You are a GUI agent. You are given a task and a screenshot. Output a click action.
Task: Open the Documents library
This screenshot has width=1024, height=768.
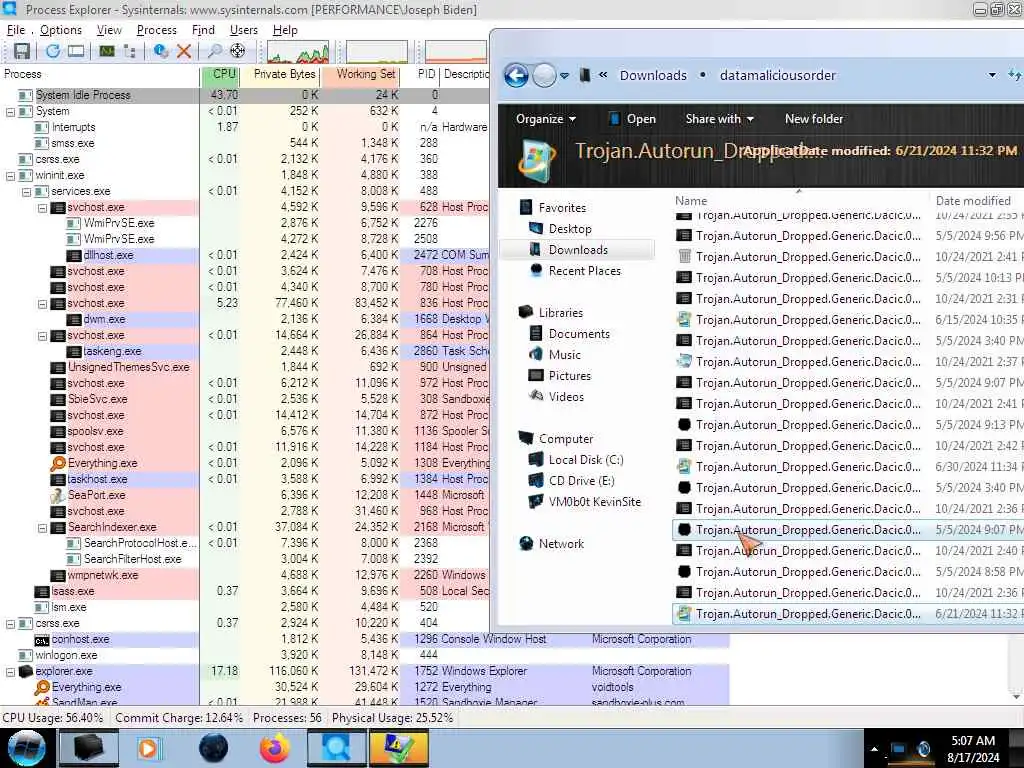578,334
